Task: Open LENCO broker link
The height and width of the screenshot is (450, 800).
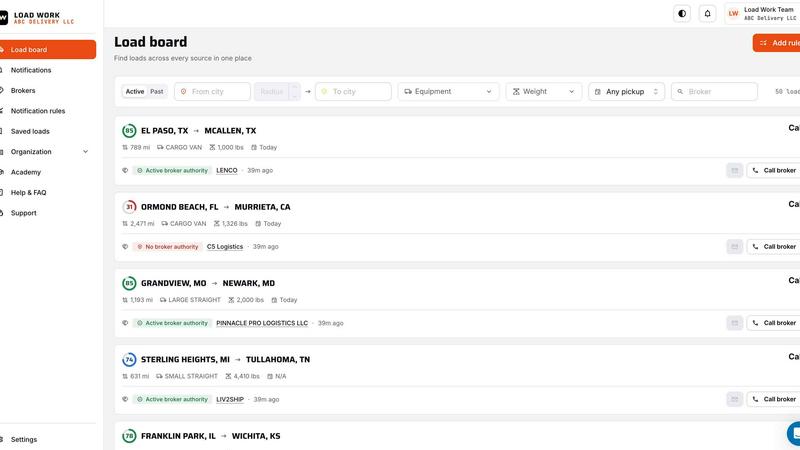Action: [227, 170]
